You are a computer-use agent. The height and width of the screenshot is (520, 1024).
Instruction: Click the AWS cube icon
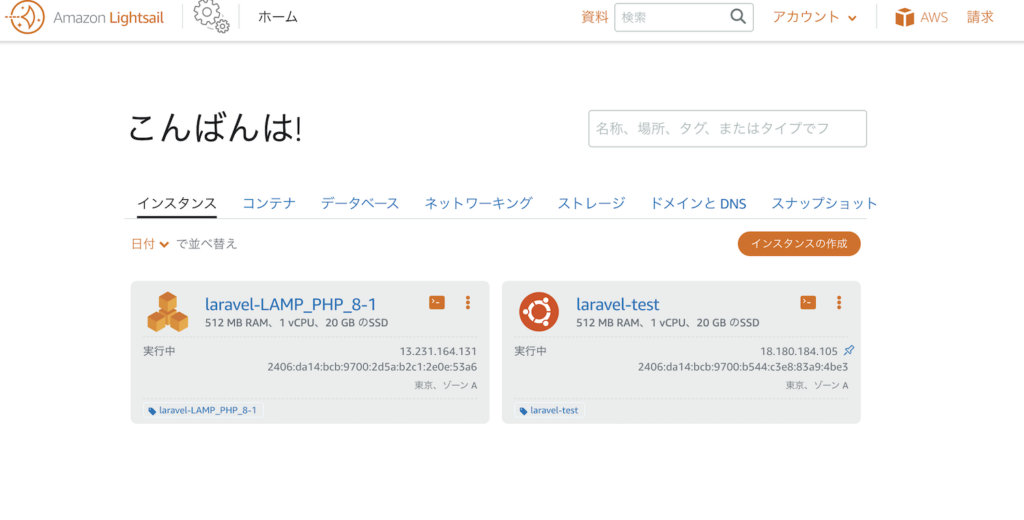[904, 18]
